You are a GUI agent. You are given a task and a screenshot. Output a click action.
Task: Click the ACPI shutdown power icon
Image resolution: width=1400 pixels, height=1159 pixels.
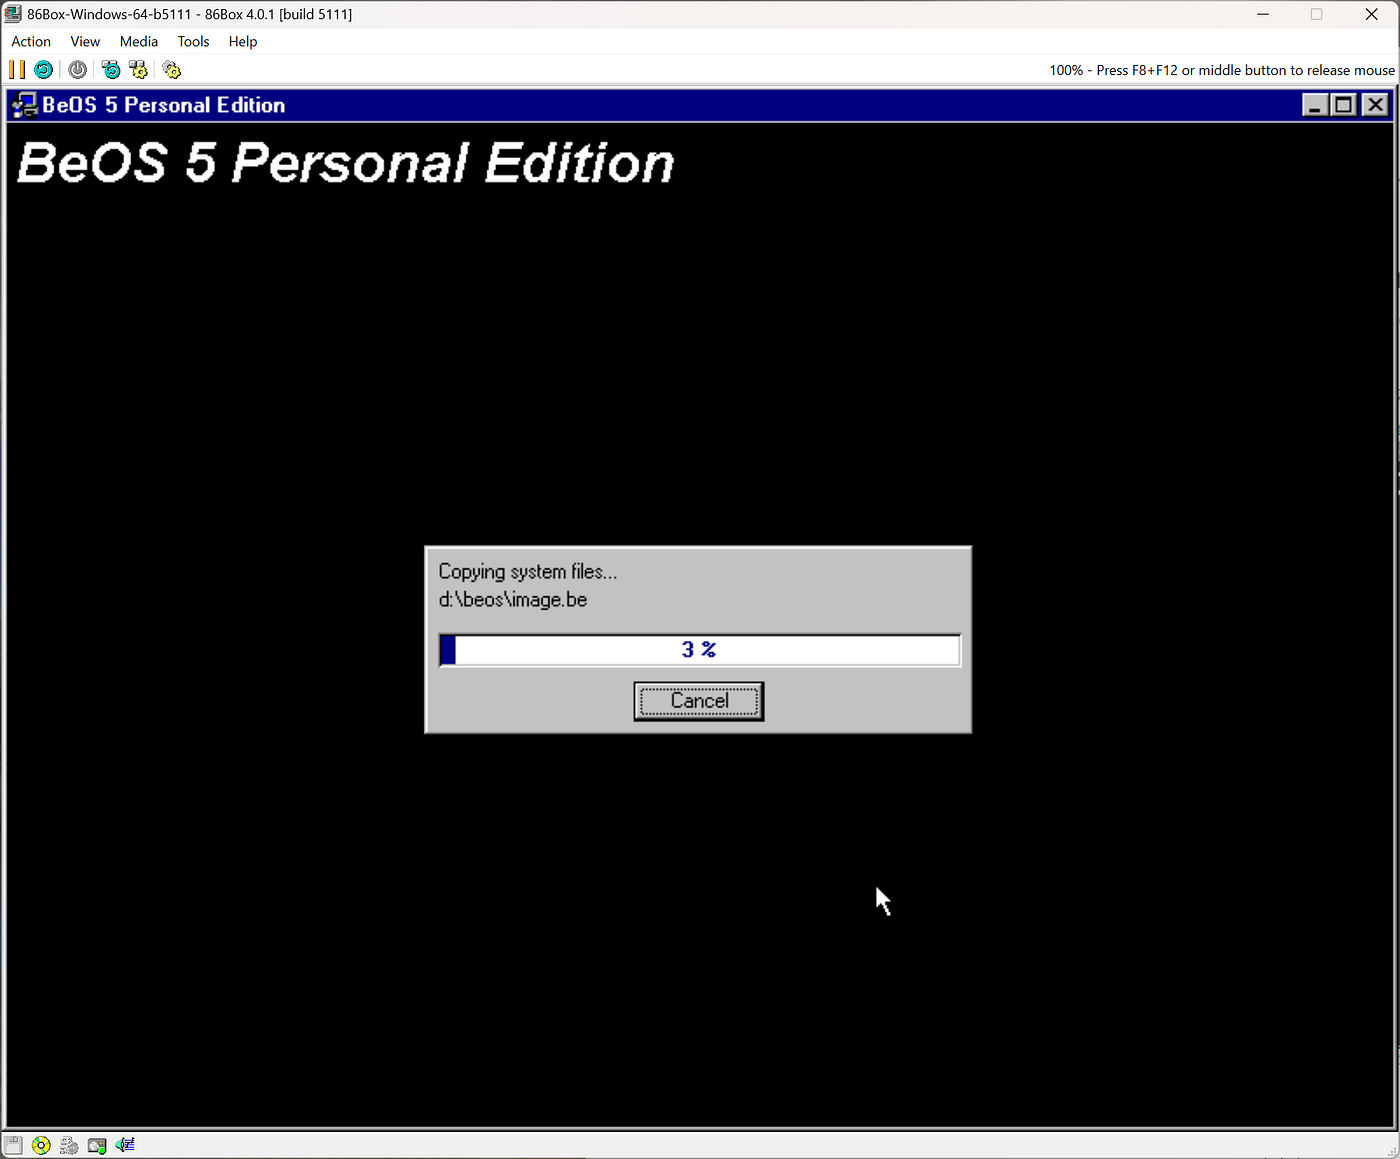point(77,69)
